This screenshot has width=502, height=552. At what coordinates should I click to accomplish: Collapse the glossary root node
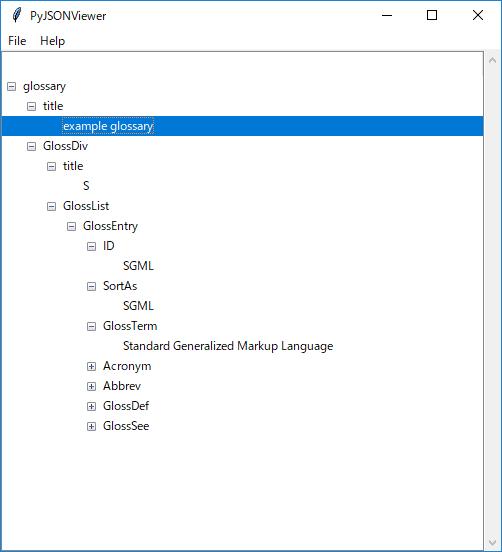click(x=12, y=87)
